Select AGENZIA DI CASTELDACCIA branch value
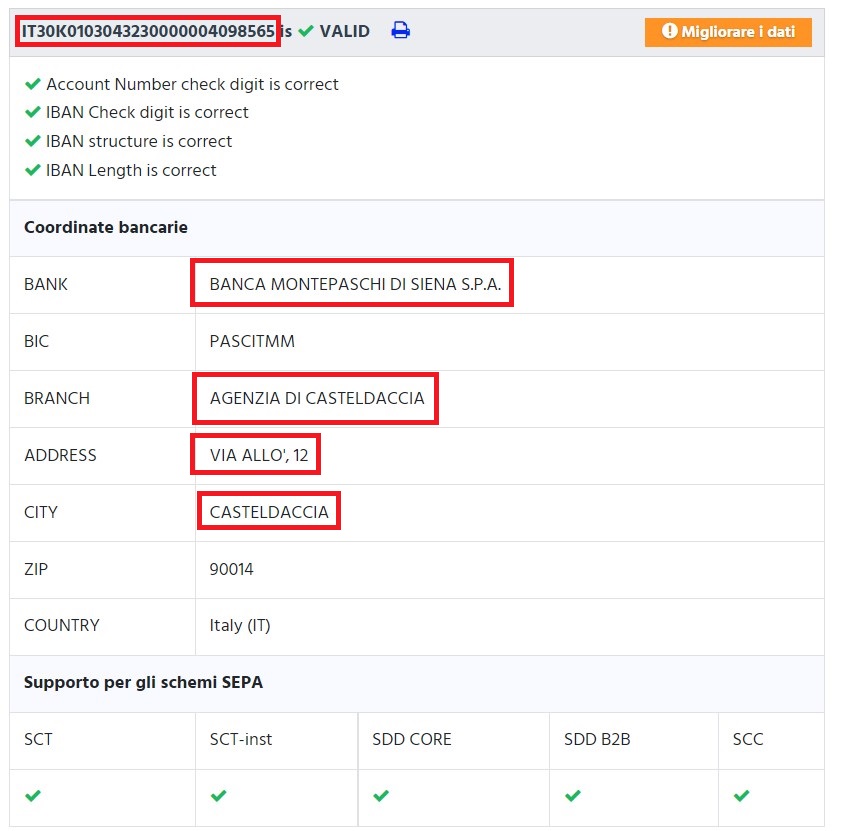Image resolution: width=843 pixels, height=831 pixels. (x=317, y=398)
